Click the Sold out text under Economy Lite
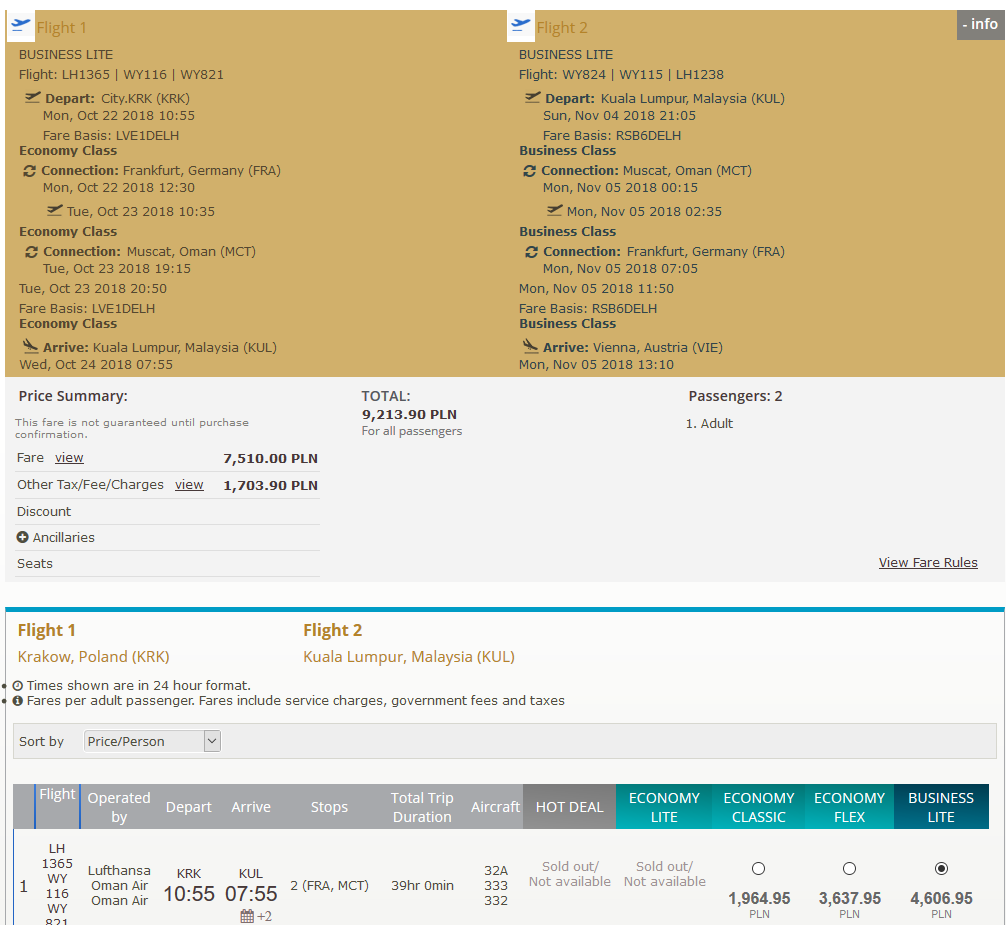This screenshot has height=925, width=1006. [x=665, y=874]
